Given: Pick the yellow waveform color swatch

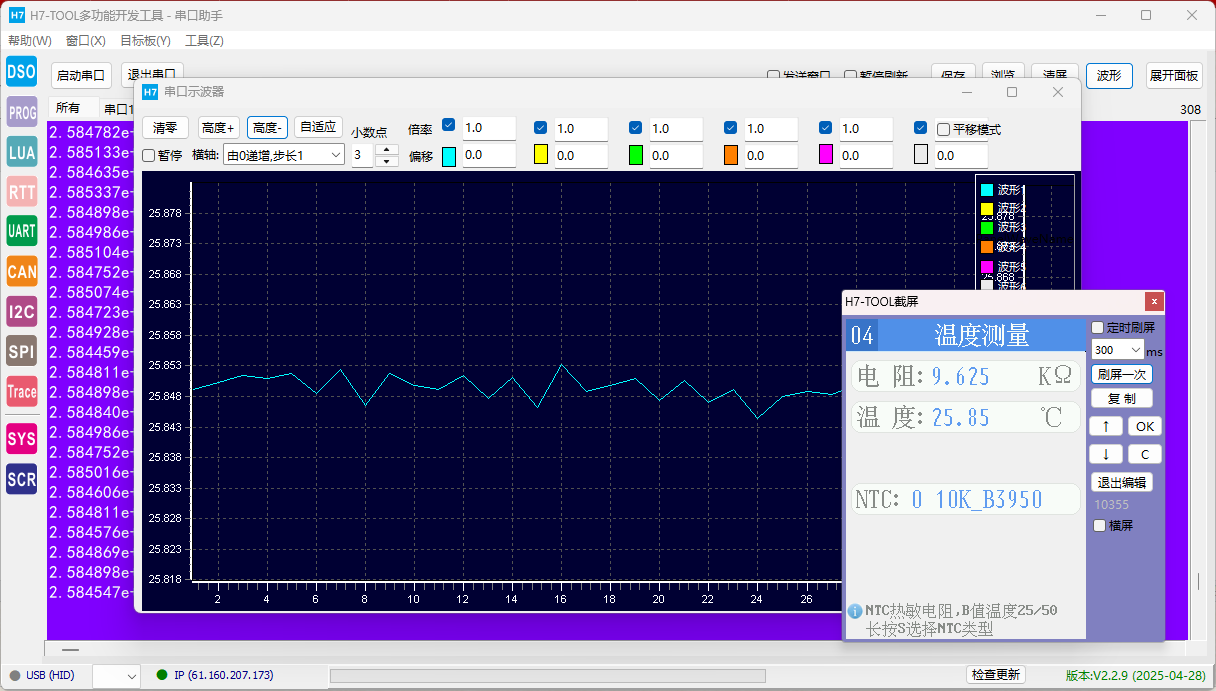Looking at the screenshot, I should [x=541, y=155].
